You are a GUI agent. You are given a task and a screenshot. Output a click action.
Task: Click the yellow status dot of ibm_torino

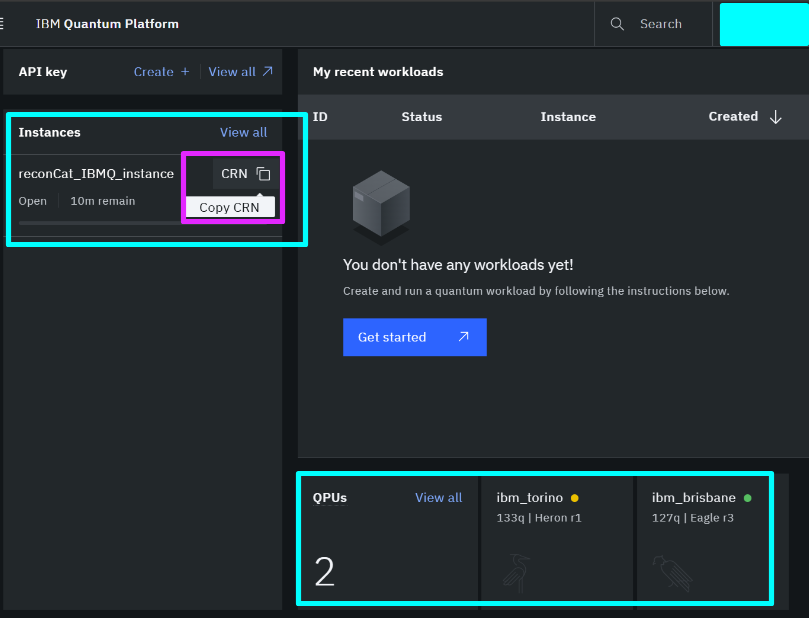click(575, 498)
